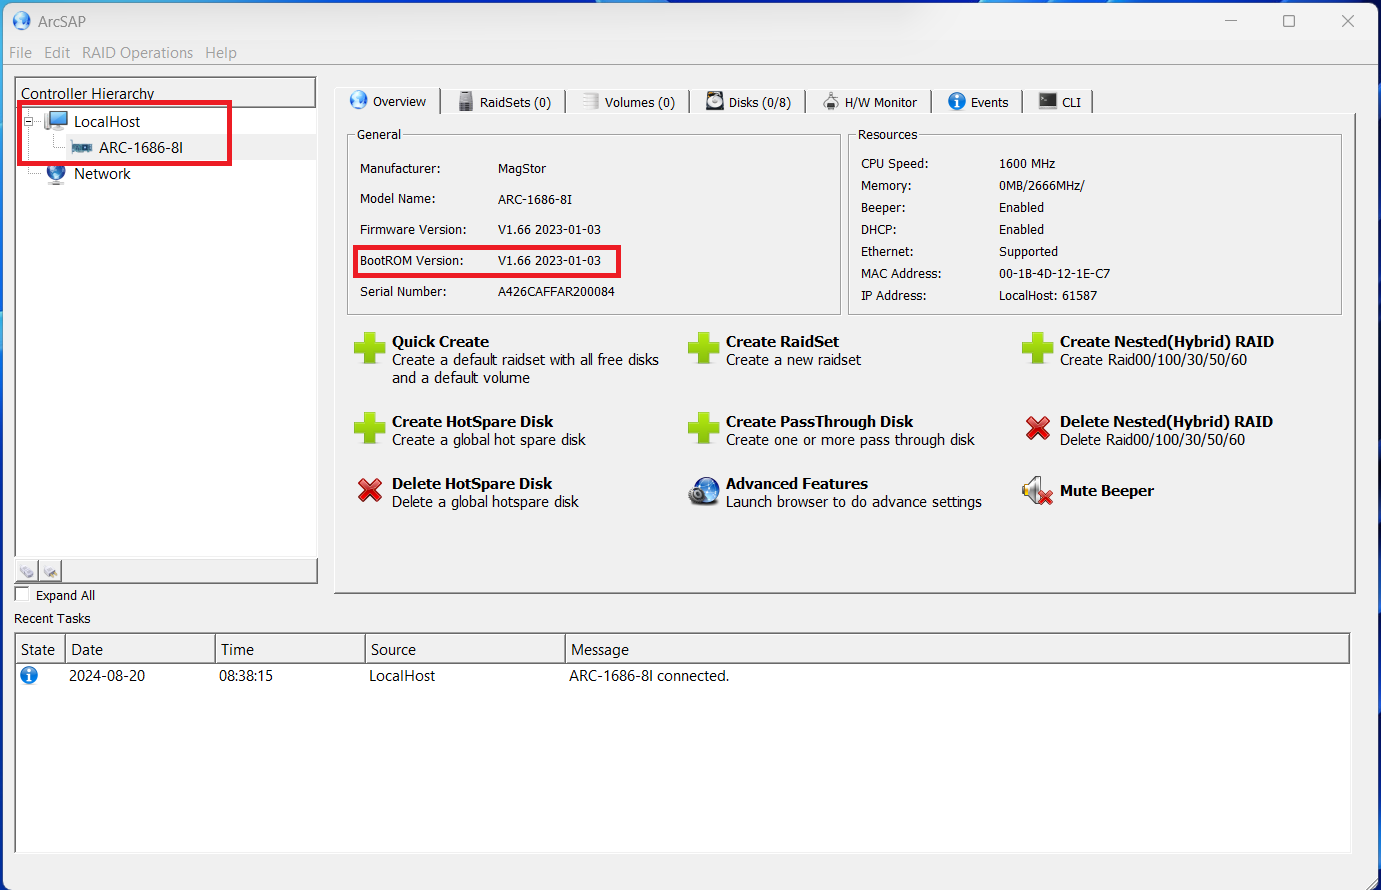Click the Delete Nested(Hybrid) RAID red X icon
The height and width of the screenshot is (890, 1381).
pos(1037,428)
